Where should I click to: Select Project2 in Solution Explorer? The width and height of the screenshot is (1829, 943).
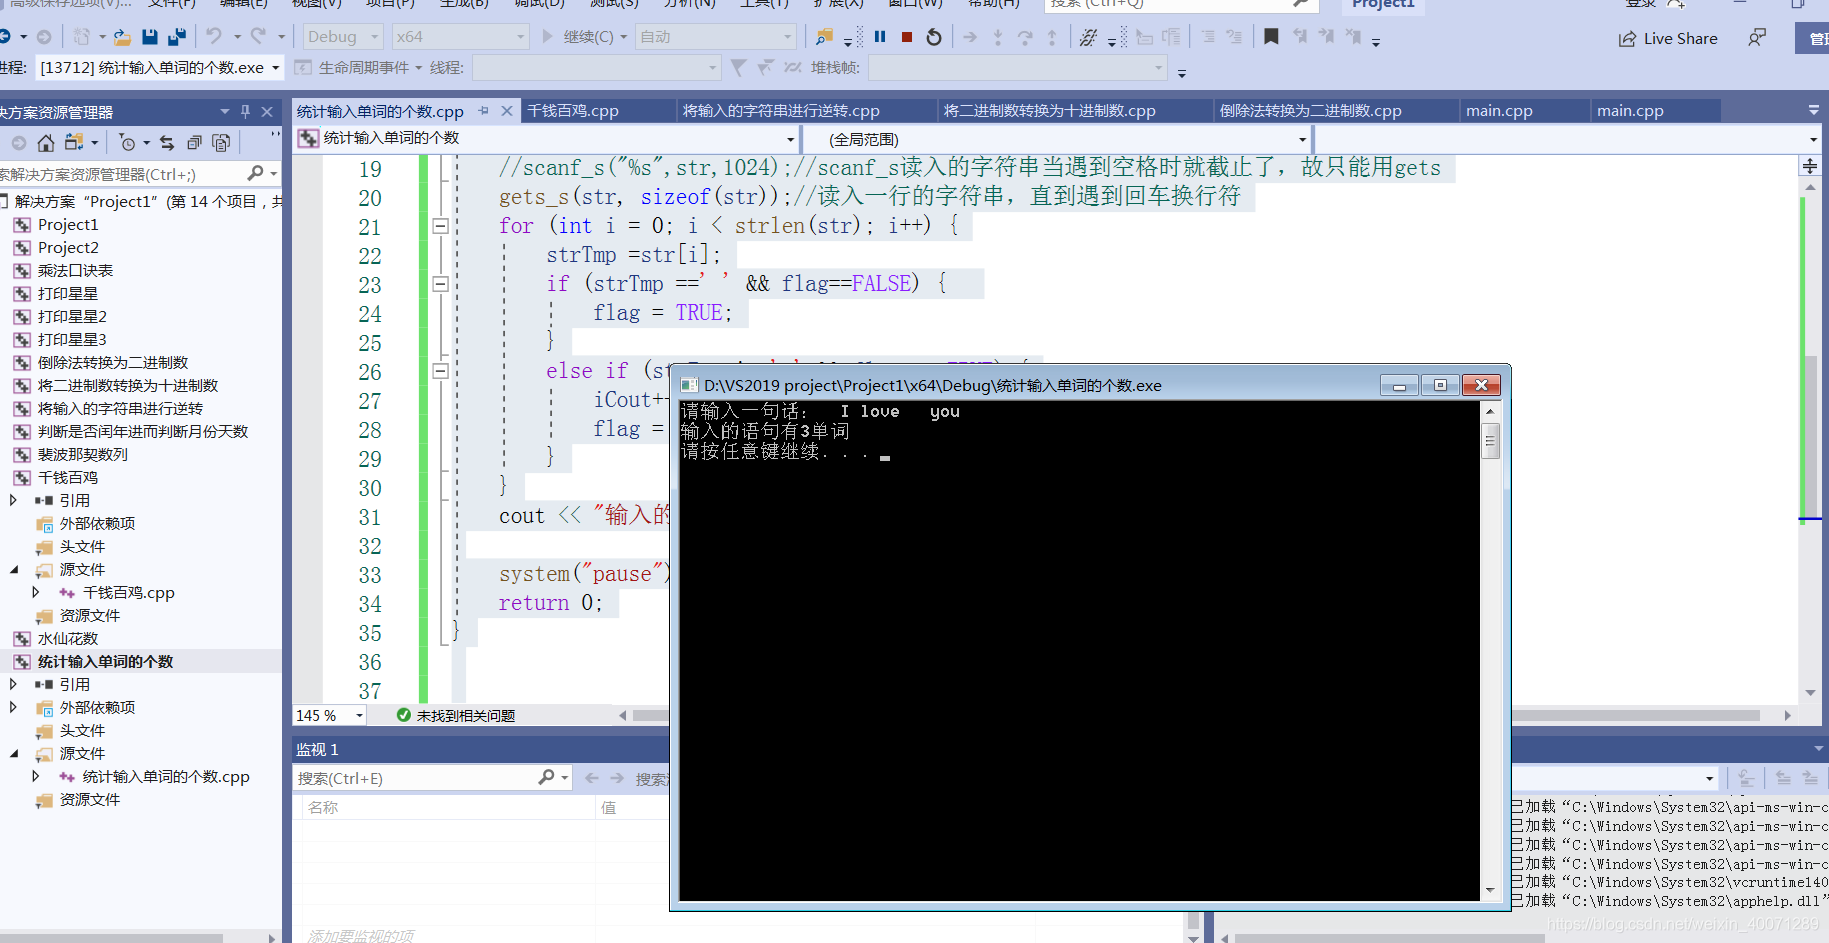point(68,248)
